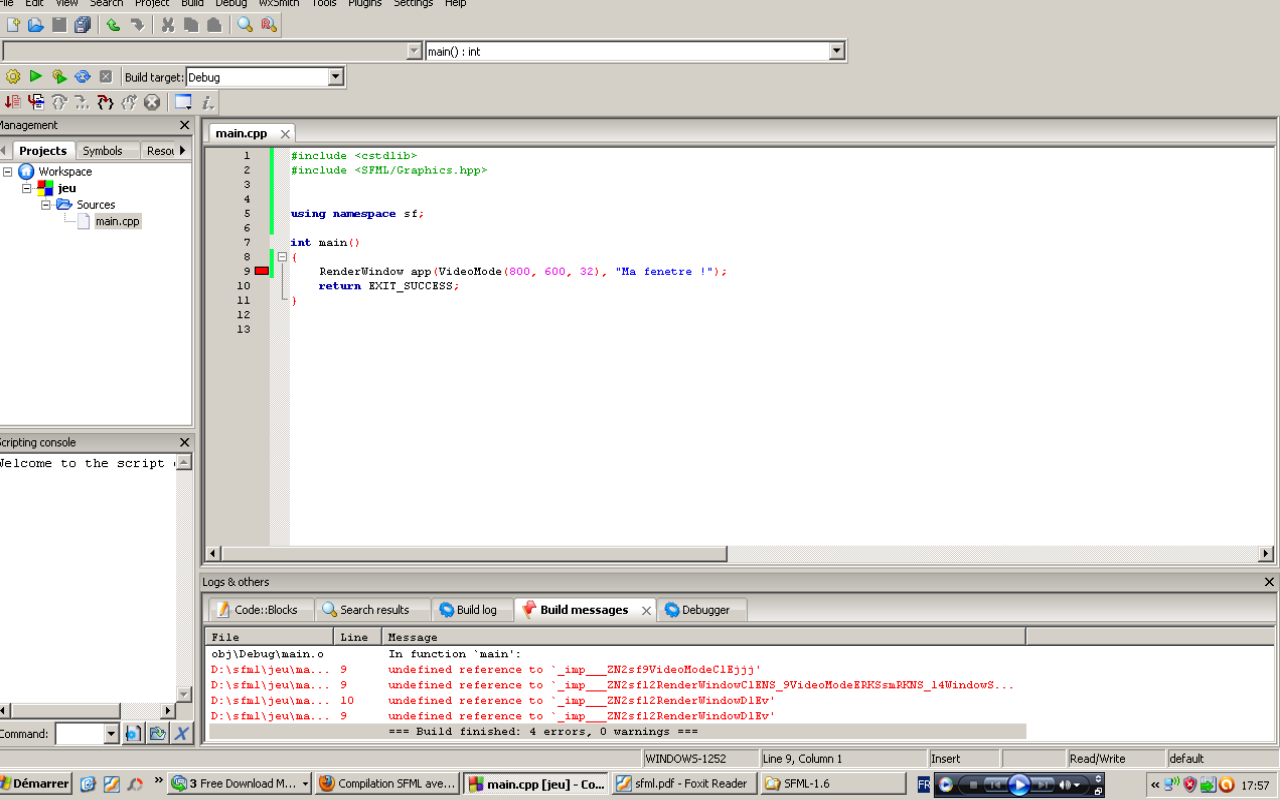Open the Search menu
This screenshot has height=800, width=1280.
(106, 4)
